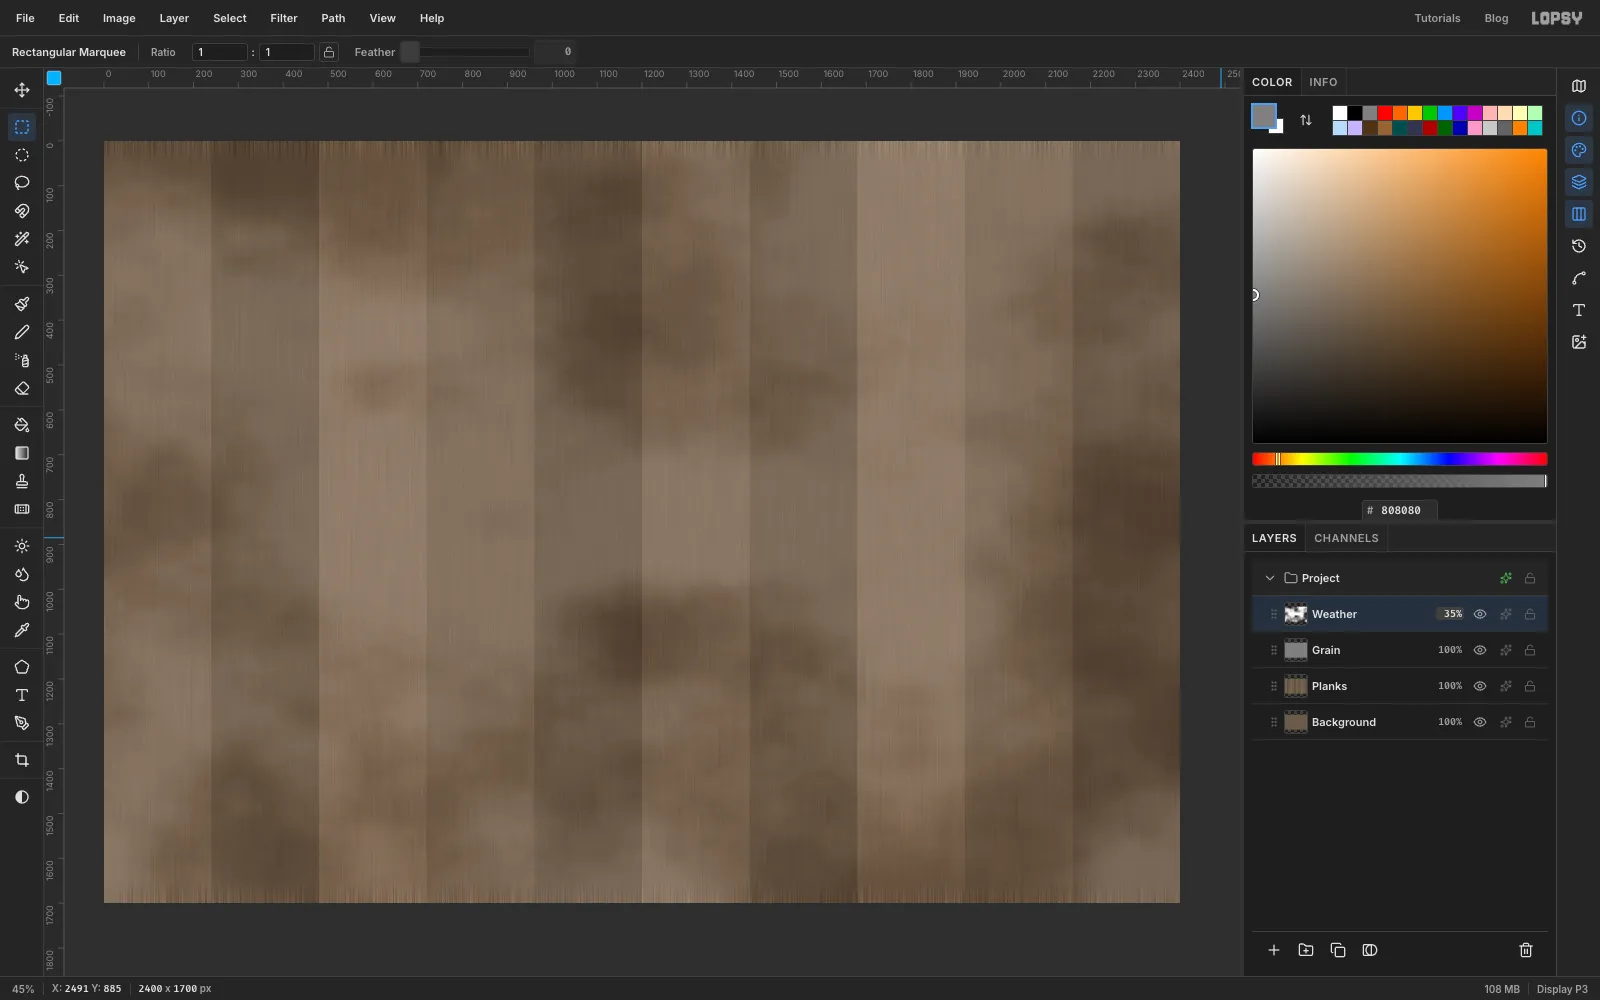Select the Gradient tool
This screenshot has height=1000, width=1600.
click(22, 453)
